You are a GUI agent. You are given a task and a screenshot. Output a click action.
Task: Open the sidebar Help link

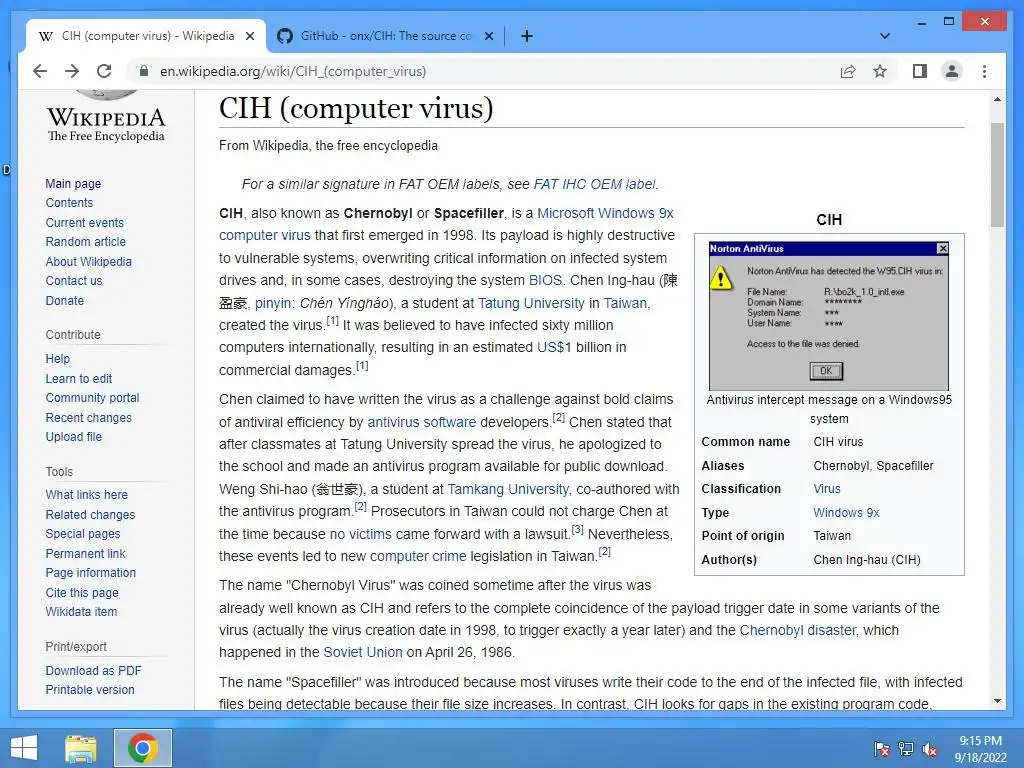(57, 359)
